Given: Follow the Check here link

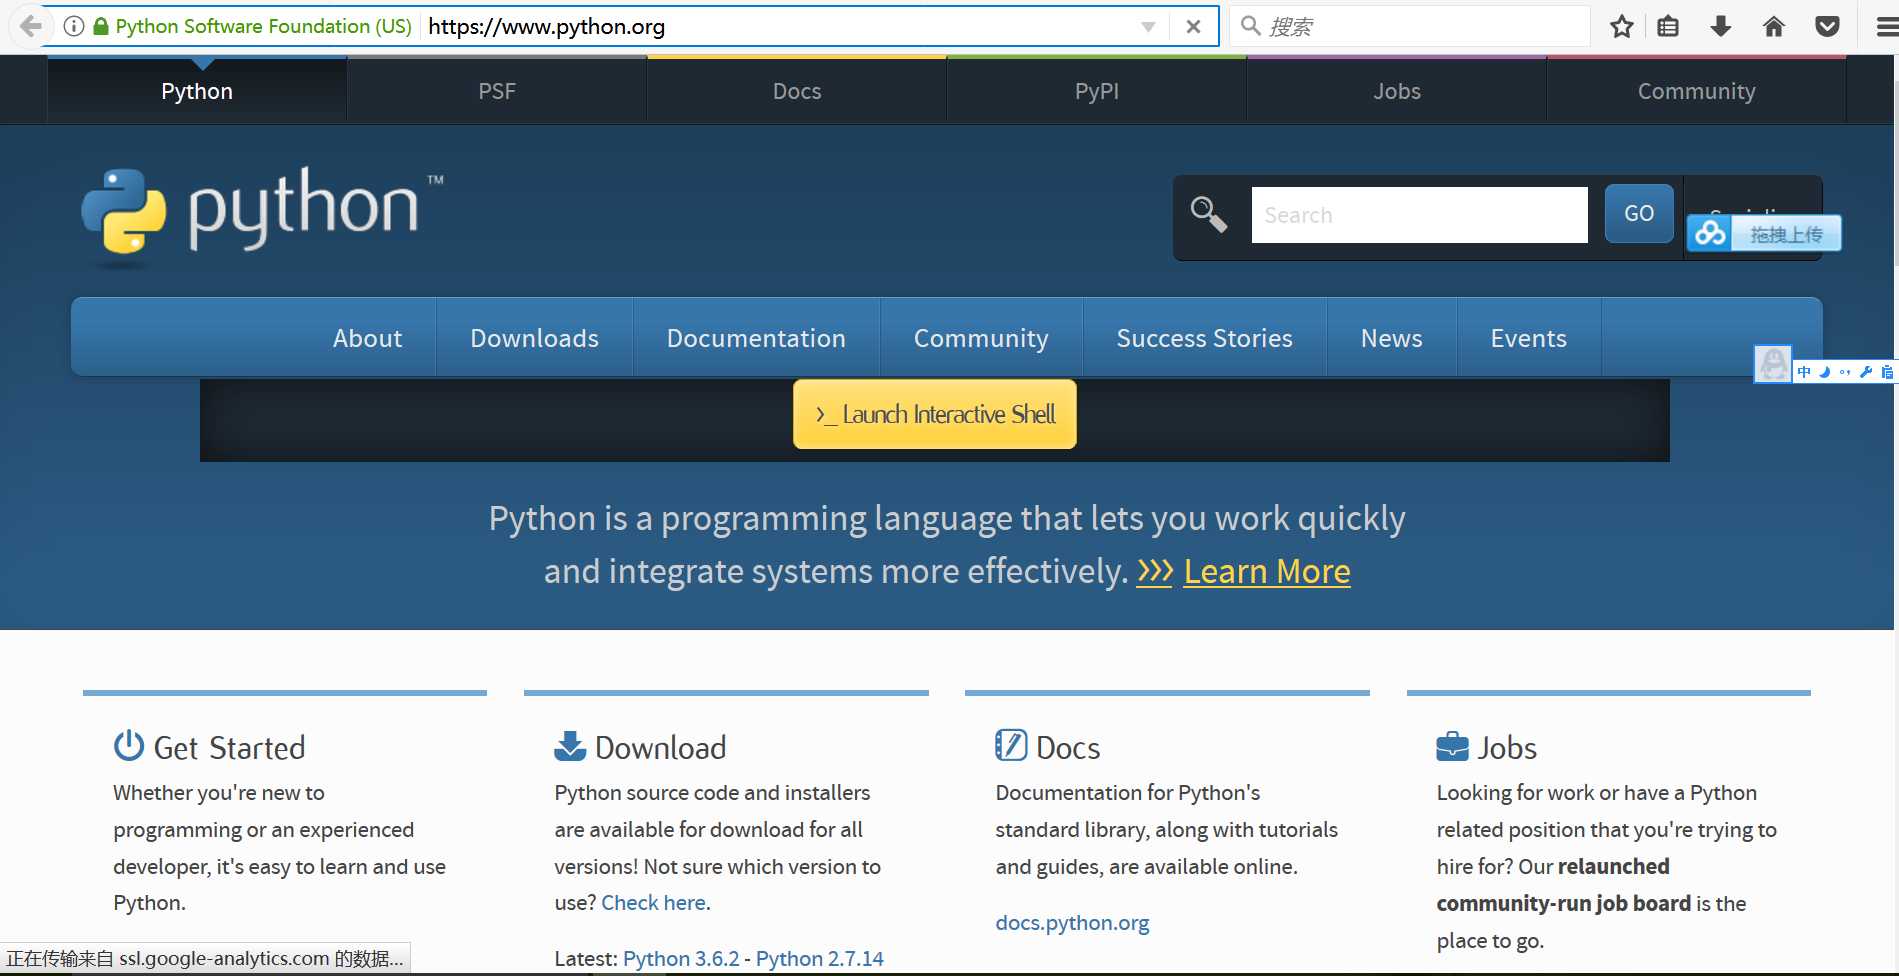Looking at the screenshot, I should [654, 902].
